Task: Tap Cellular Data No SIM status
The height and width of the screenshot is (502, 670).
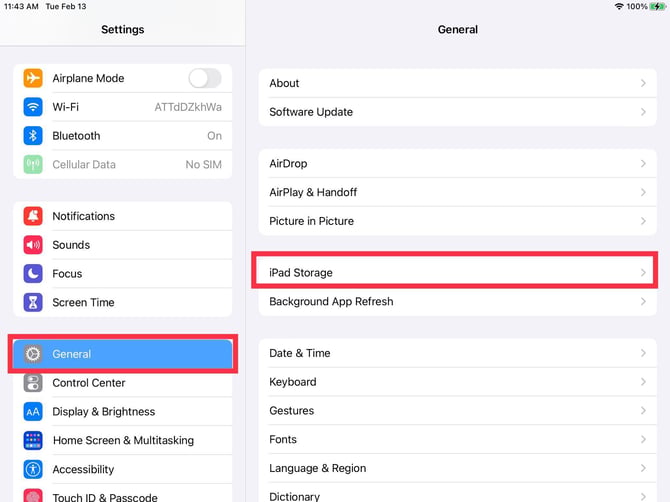Action: pos(203,164)
